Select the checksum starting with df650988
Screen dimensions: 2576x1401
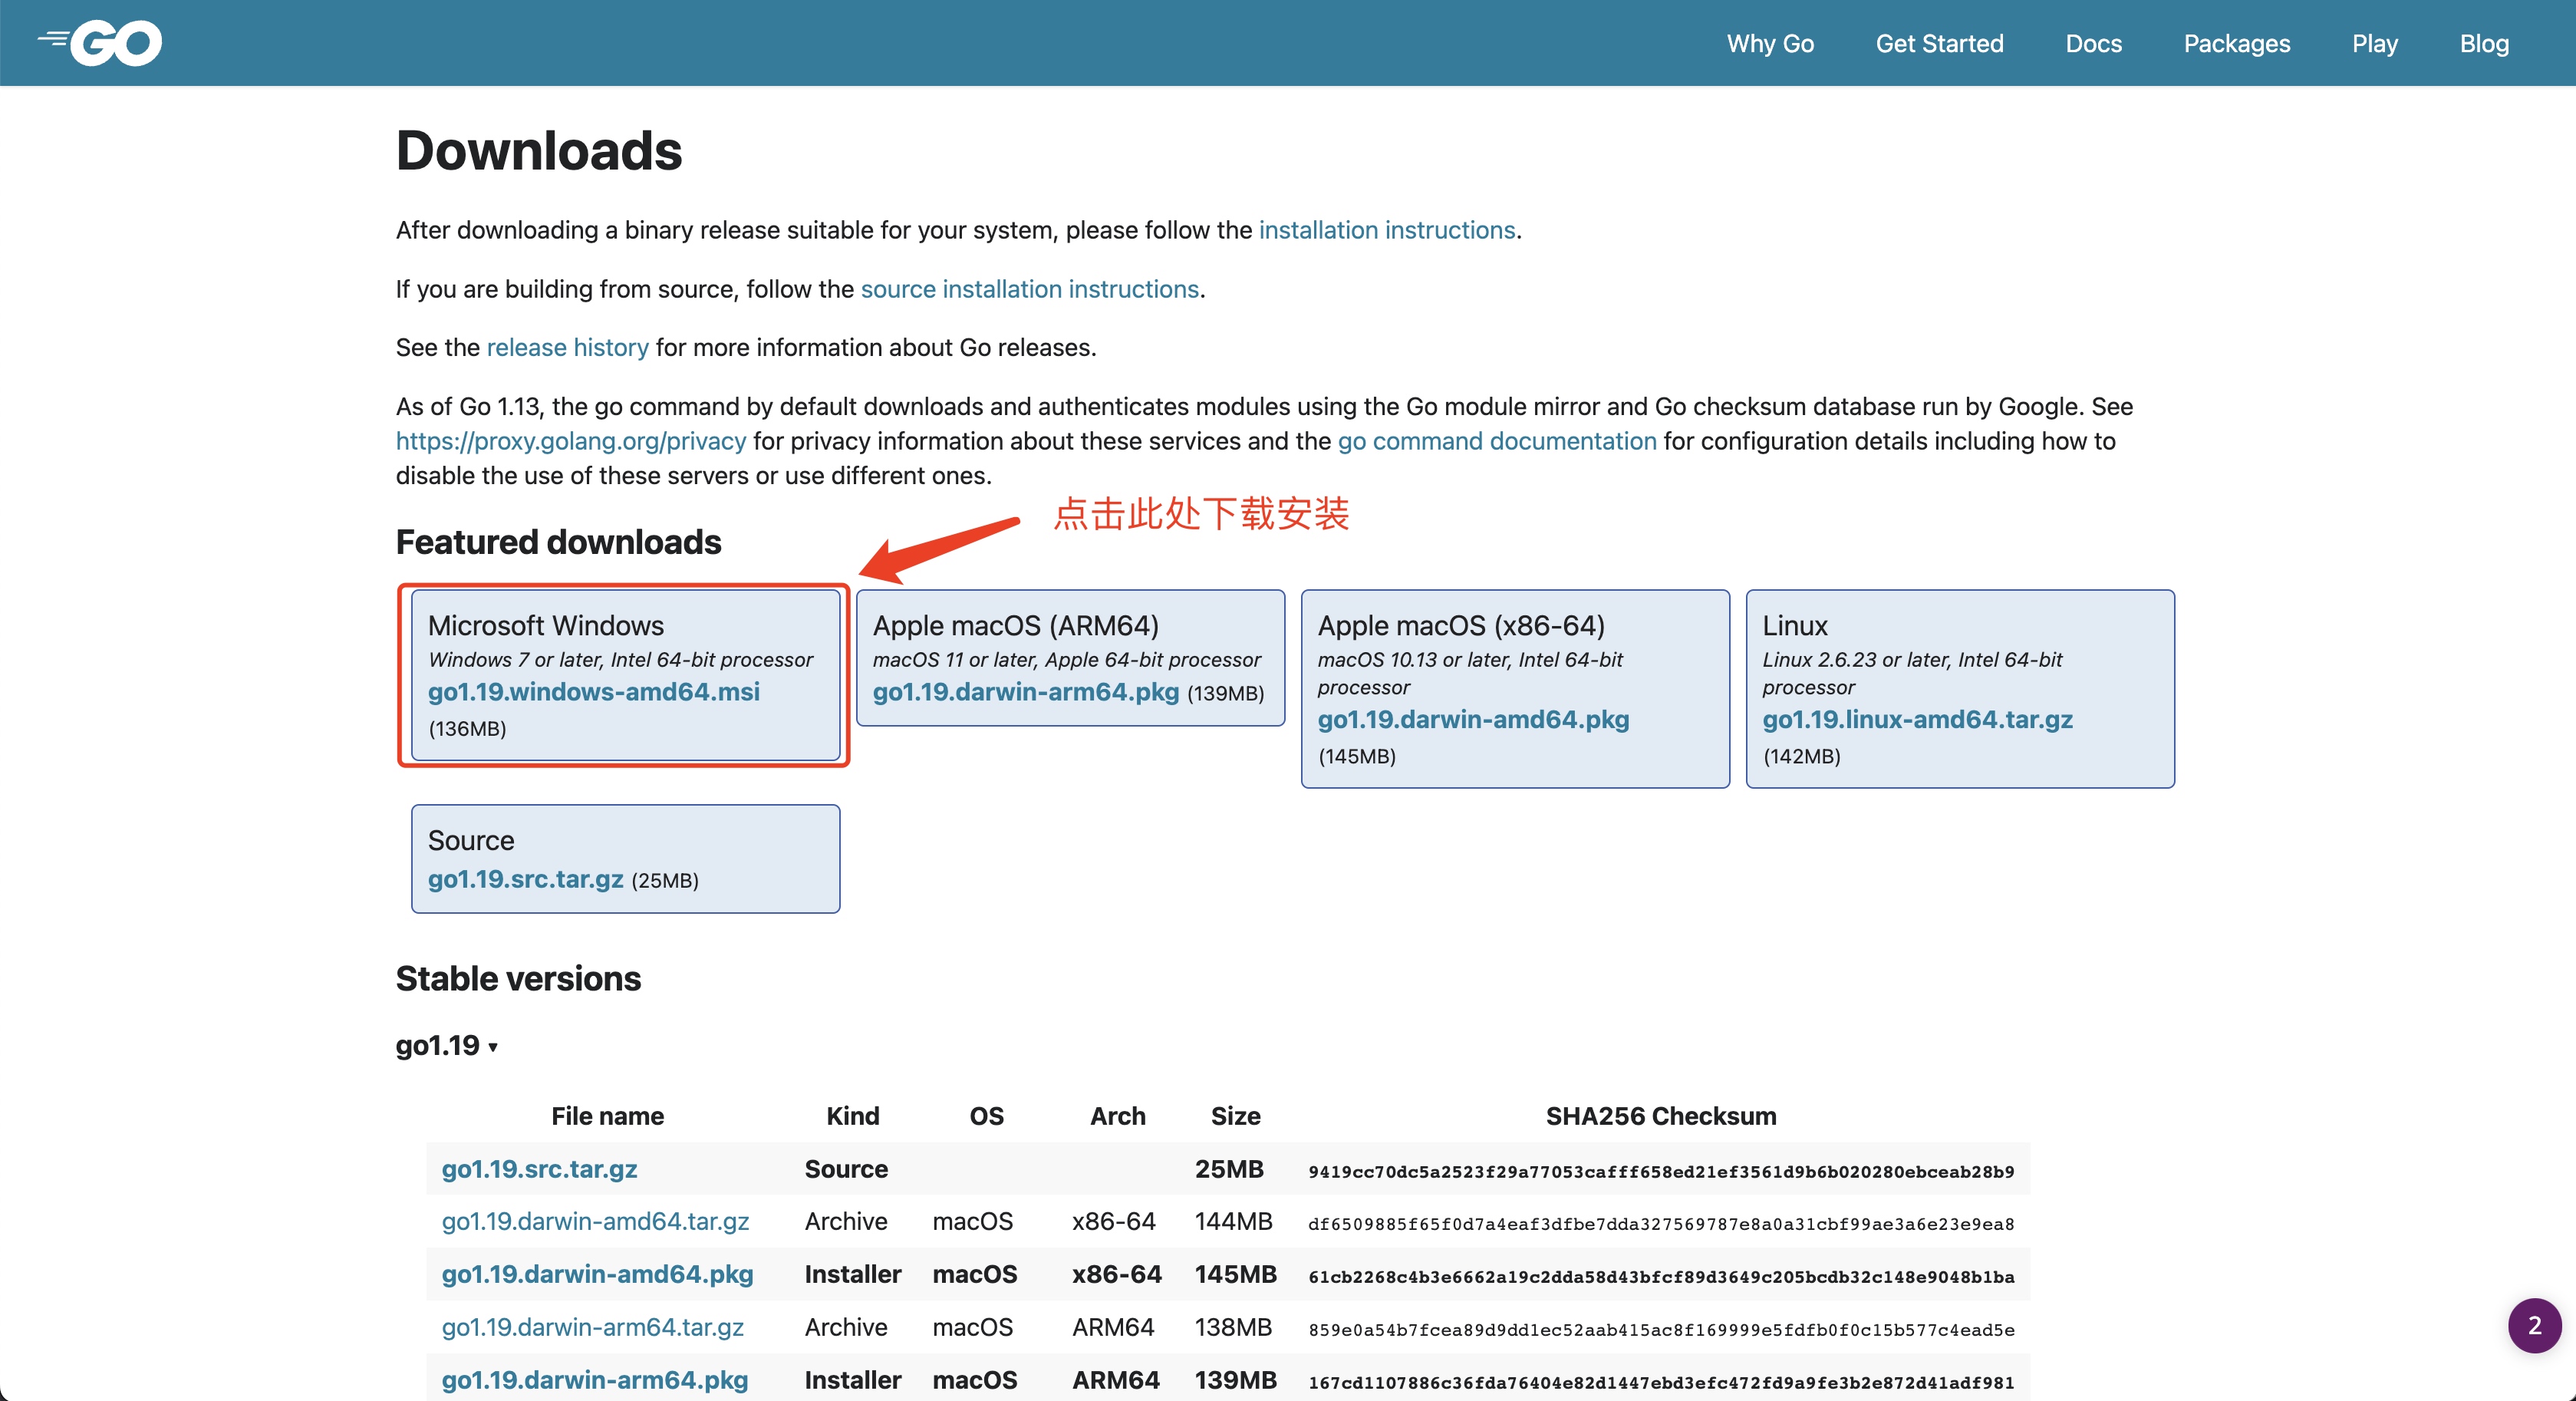pyautogui.click(x=1660, y=1225)
